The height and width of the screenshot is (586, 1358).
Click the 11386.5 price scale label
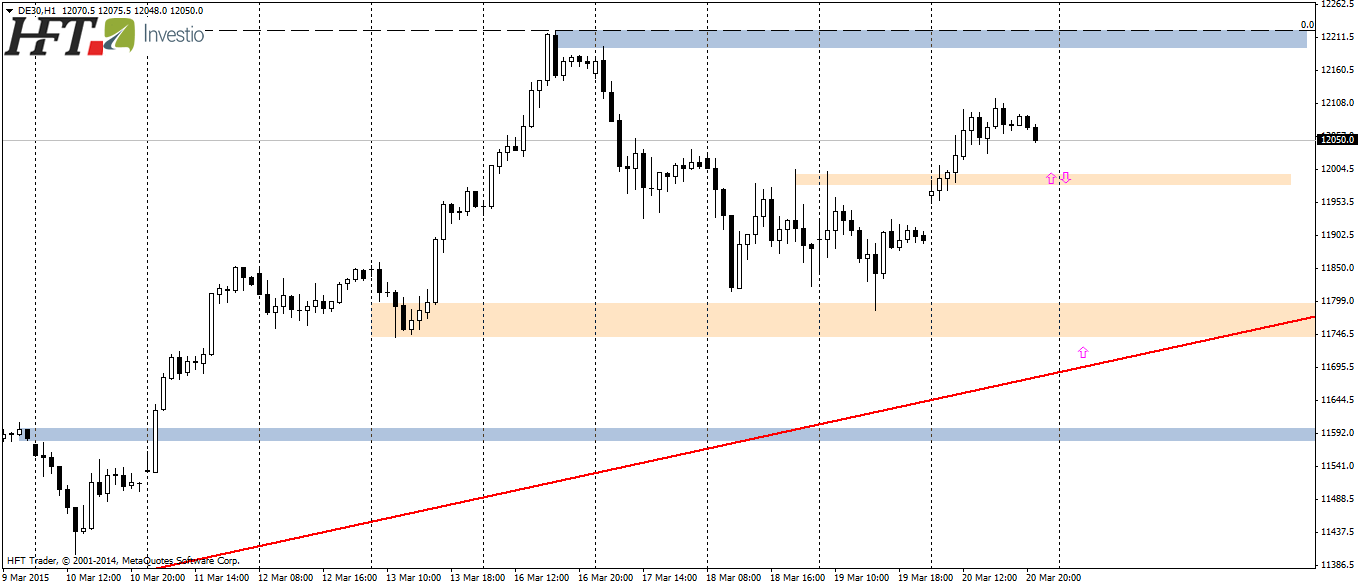(1337, 565)
